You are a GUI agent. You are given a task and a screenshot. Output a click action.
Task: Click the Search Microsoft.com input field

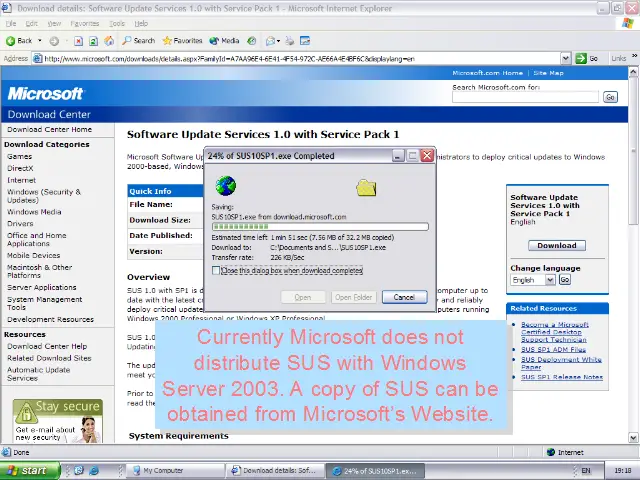coord(525,97)
